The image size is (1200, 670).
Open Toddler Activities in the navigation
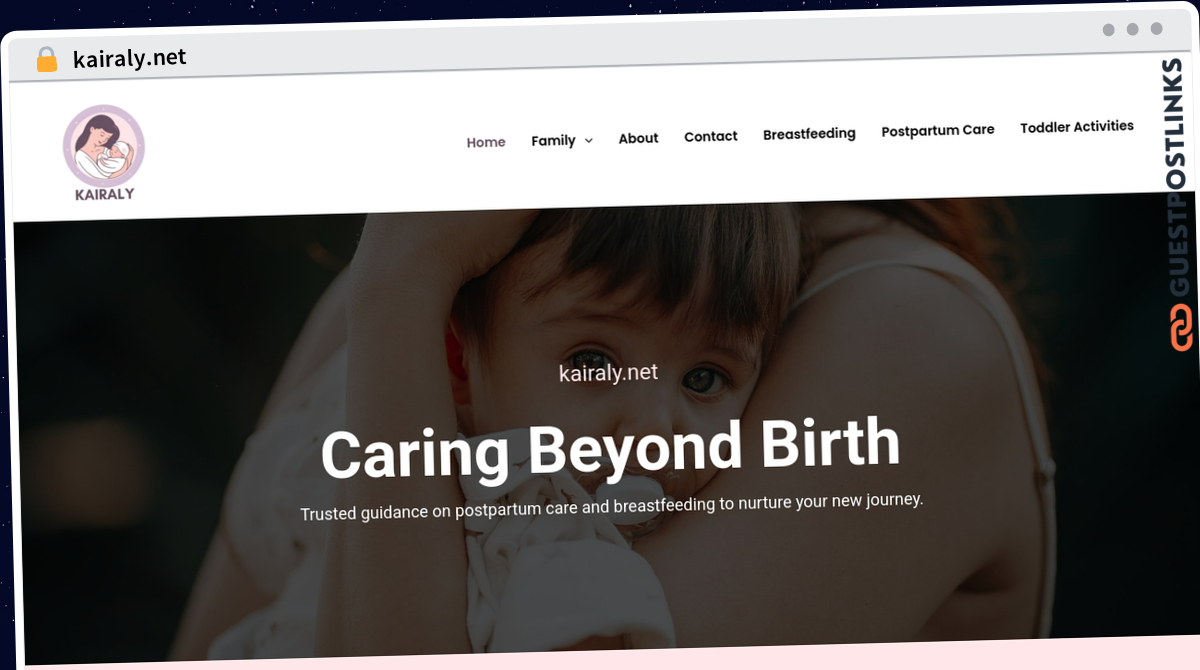(1077, 127)
